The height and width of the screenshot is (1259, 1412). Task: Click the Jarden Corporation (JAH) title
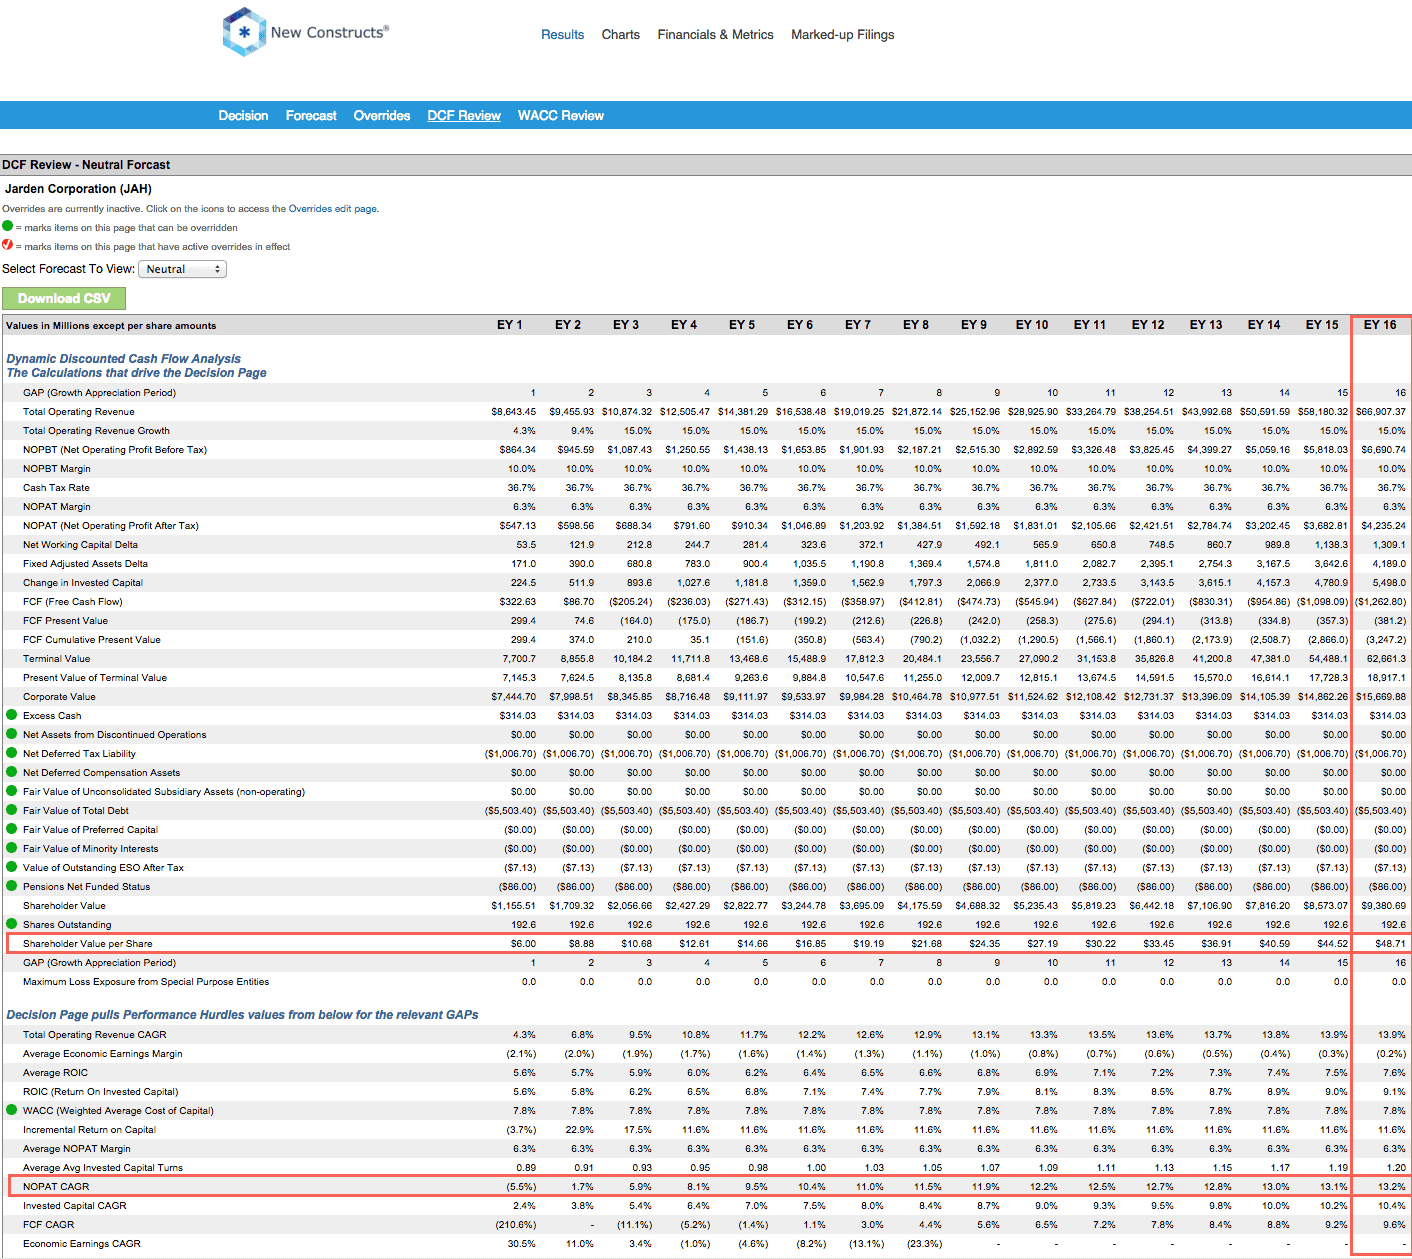[78, 189]
